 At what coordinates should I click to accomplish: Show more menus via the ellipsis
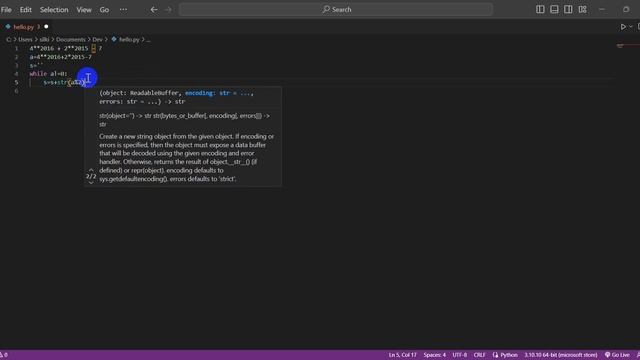(x=123, y=9)
